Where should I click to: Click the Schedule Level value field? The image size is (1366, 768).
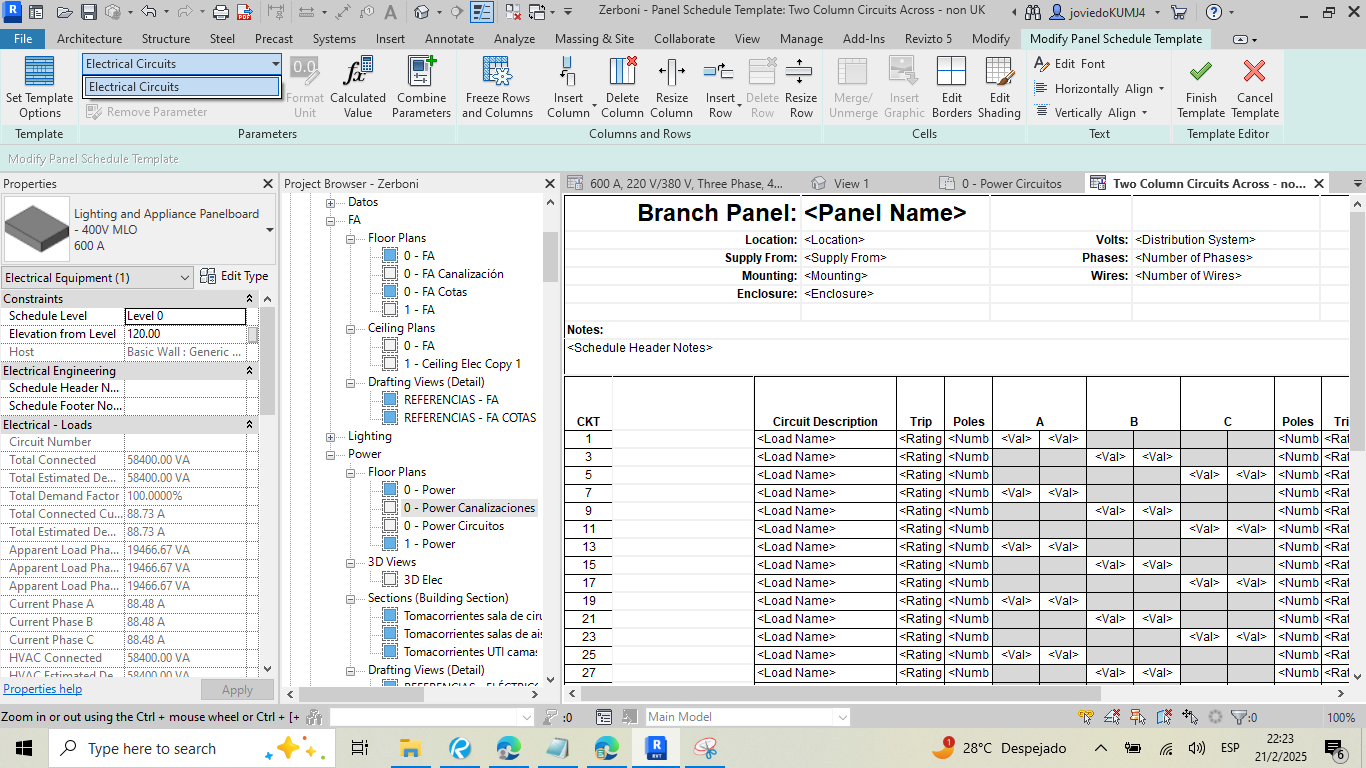(x=185, y=316)
